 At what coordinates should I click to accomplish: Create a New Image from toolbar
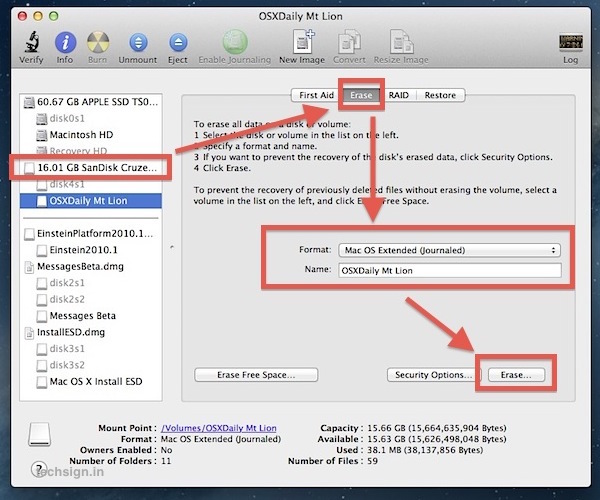point(303,41)
